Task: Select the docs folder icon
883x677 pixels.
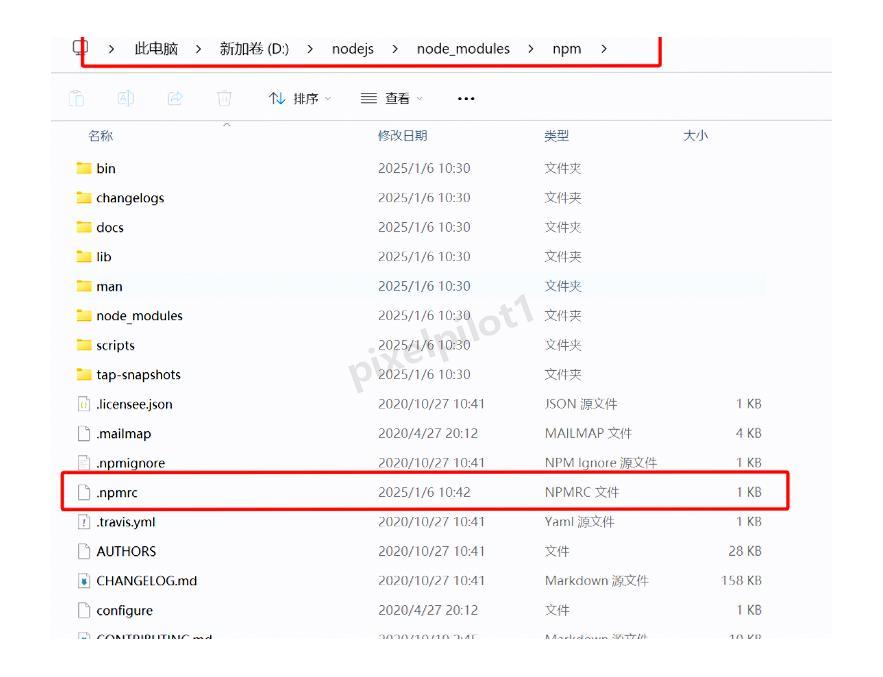Action: pos(84,227)
